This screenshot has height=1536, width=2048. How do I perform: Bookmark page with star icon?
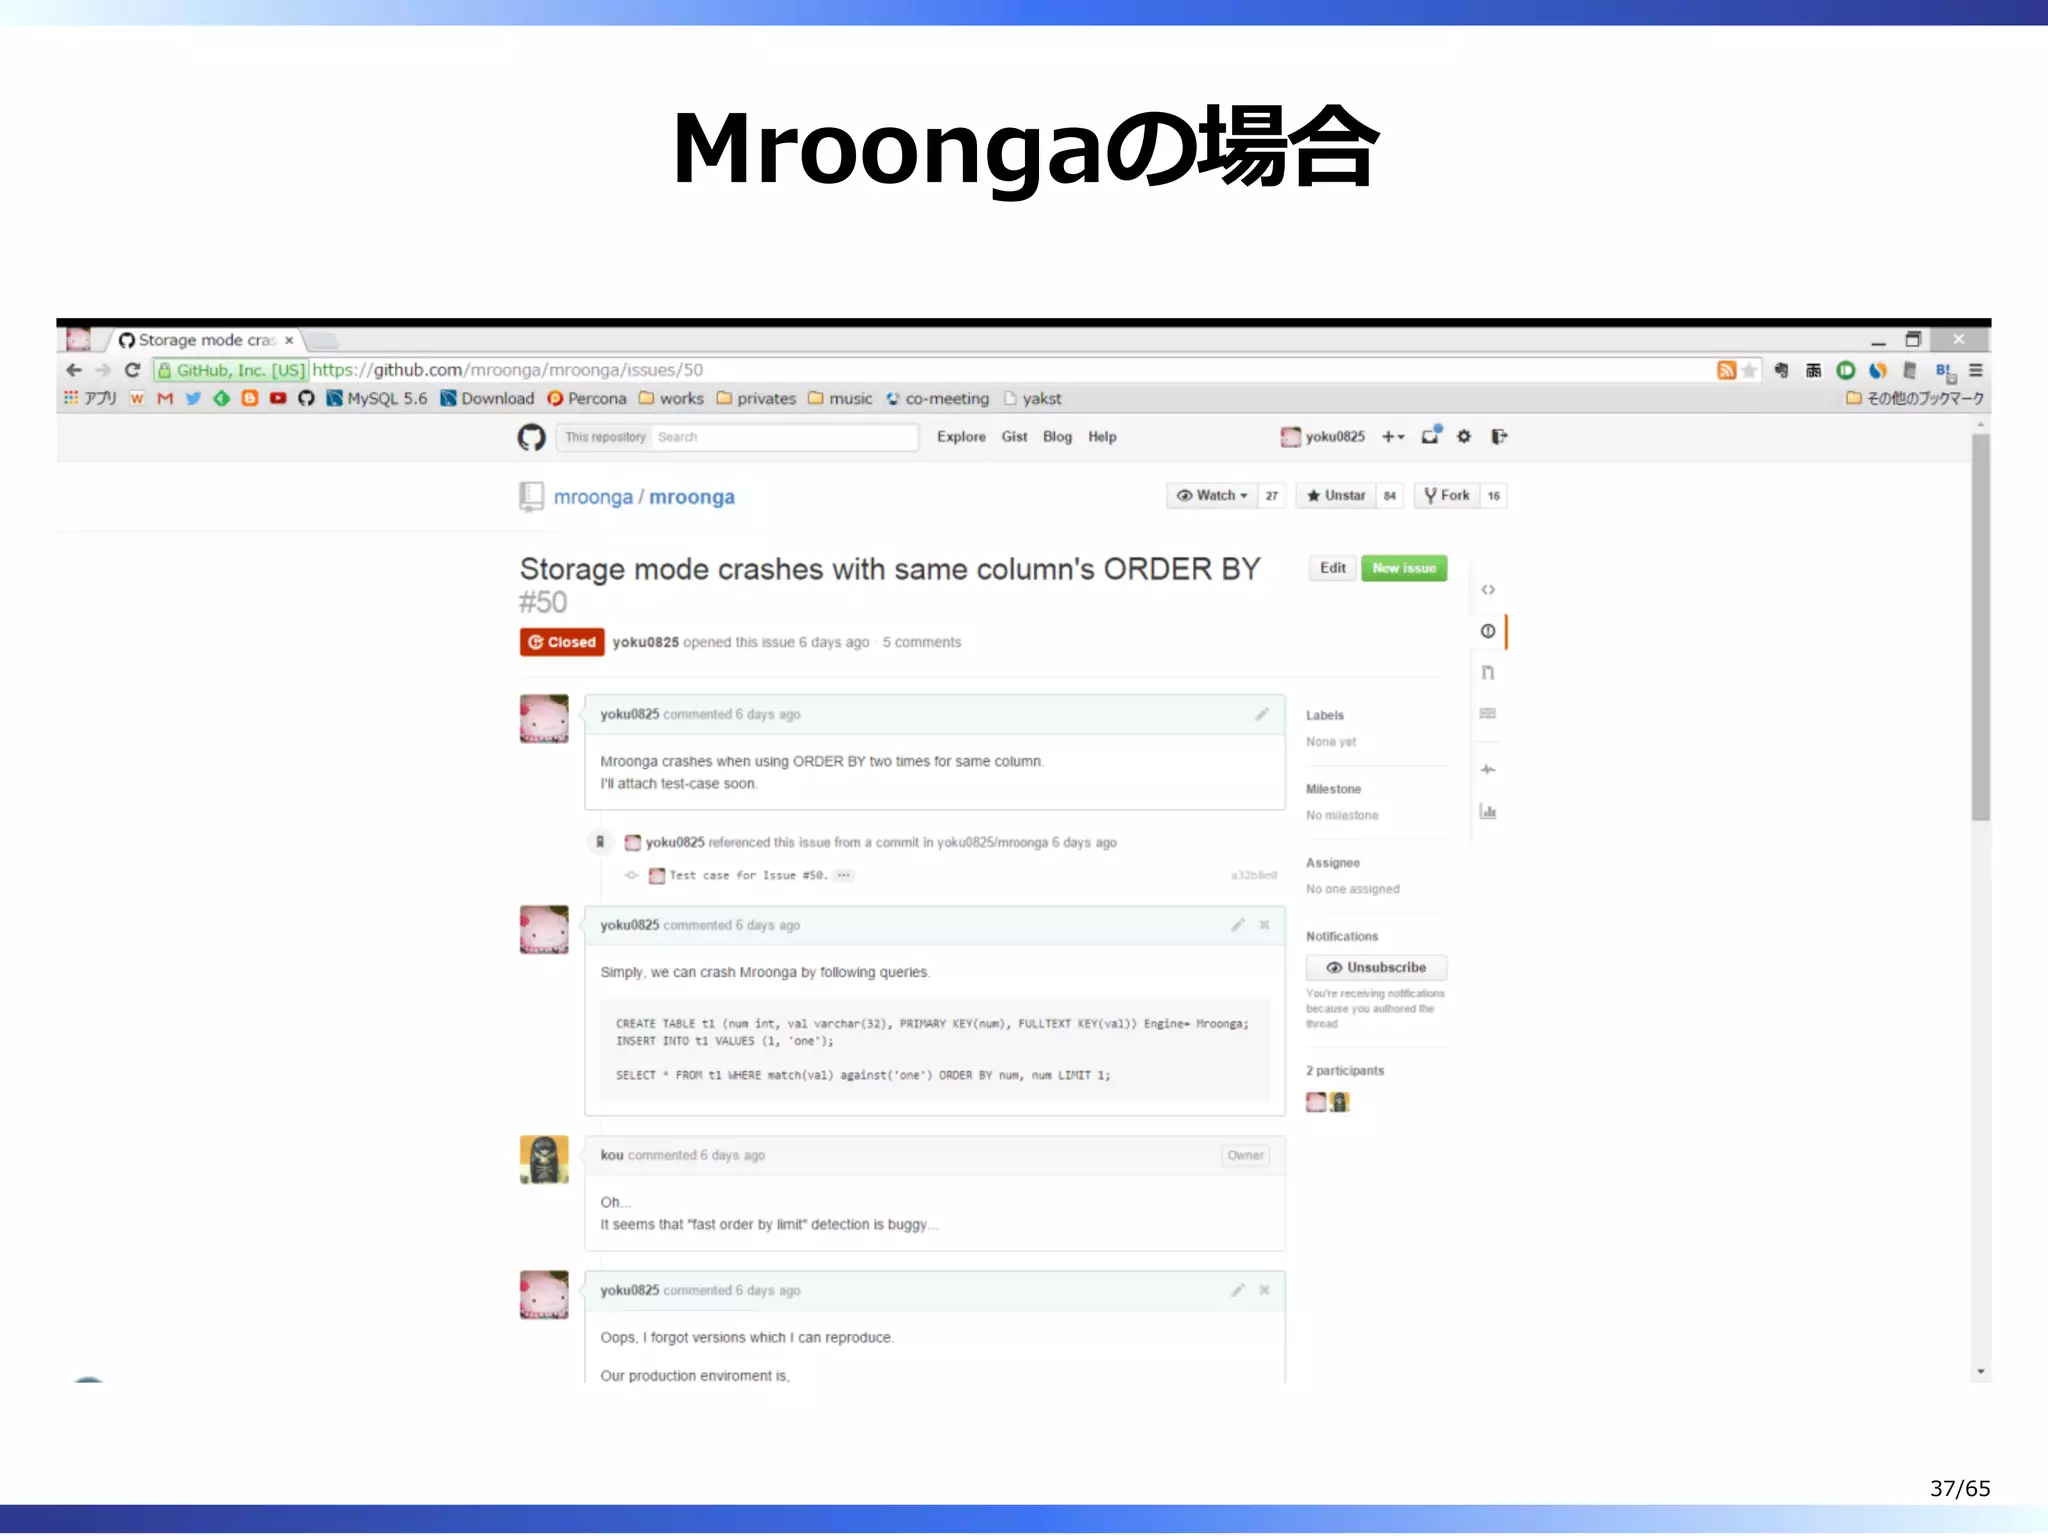coord(1749,370)
